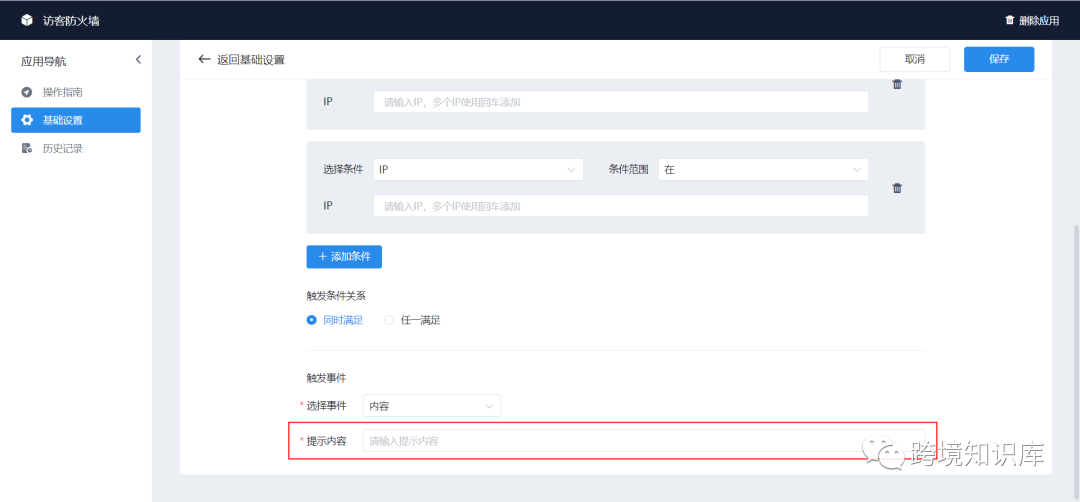The height and width of the screenshot is (502, 1080).
Task: Click the 应用导航 heading
Action: [x=43, y=61]
